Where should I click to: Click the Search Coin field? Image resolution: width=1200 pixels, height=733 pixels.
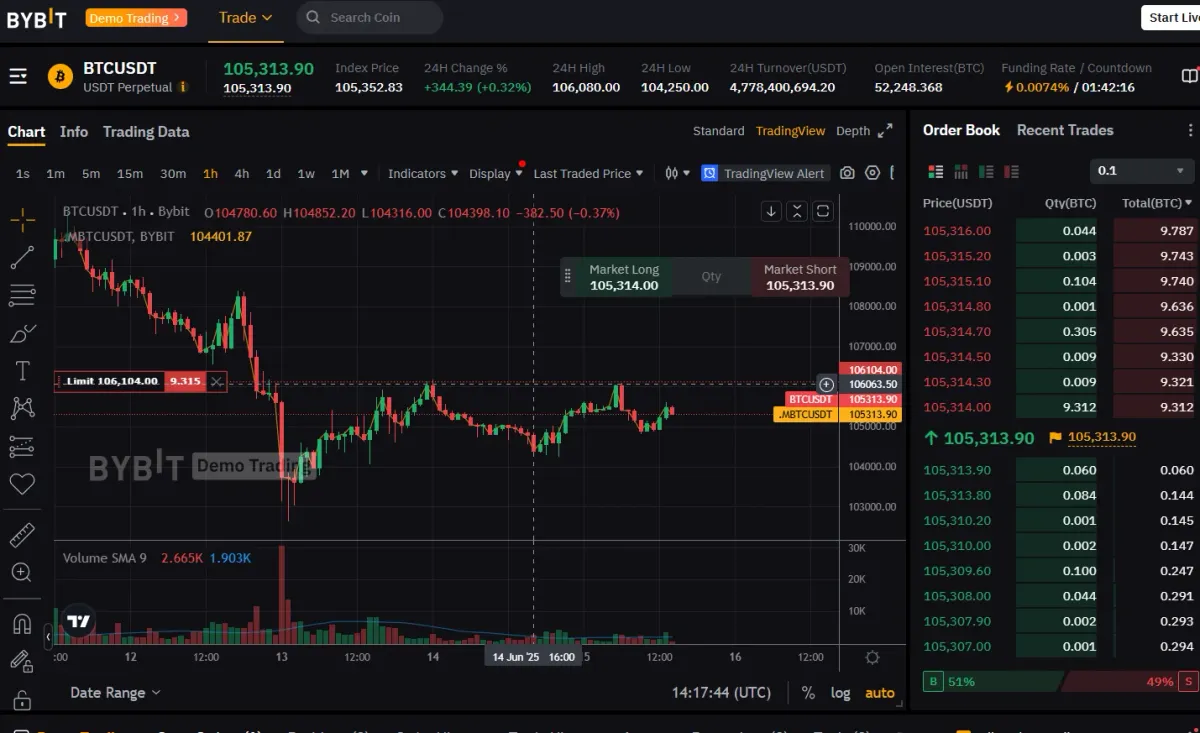[370, 17]
